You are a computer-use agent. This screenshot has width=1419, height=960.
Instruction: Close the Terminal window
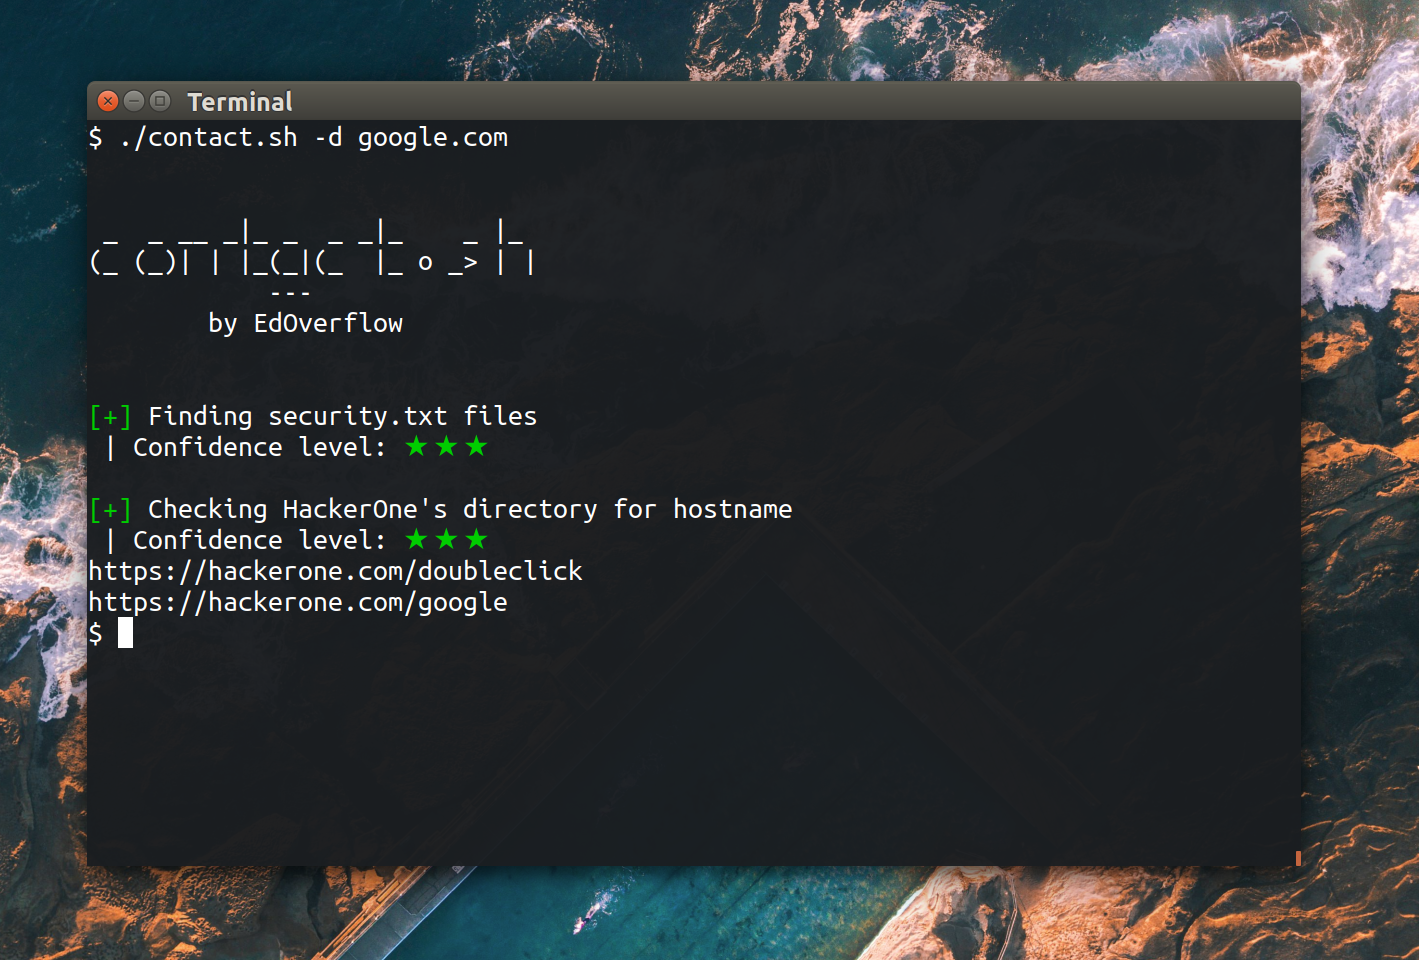click(108, 101)
